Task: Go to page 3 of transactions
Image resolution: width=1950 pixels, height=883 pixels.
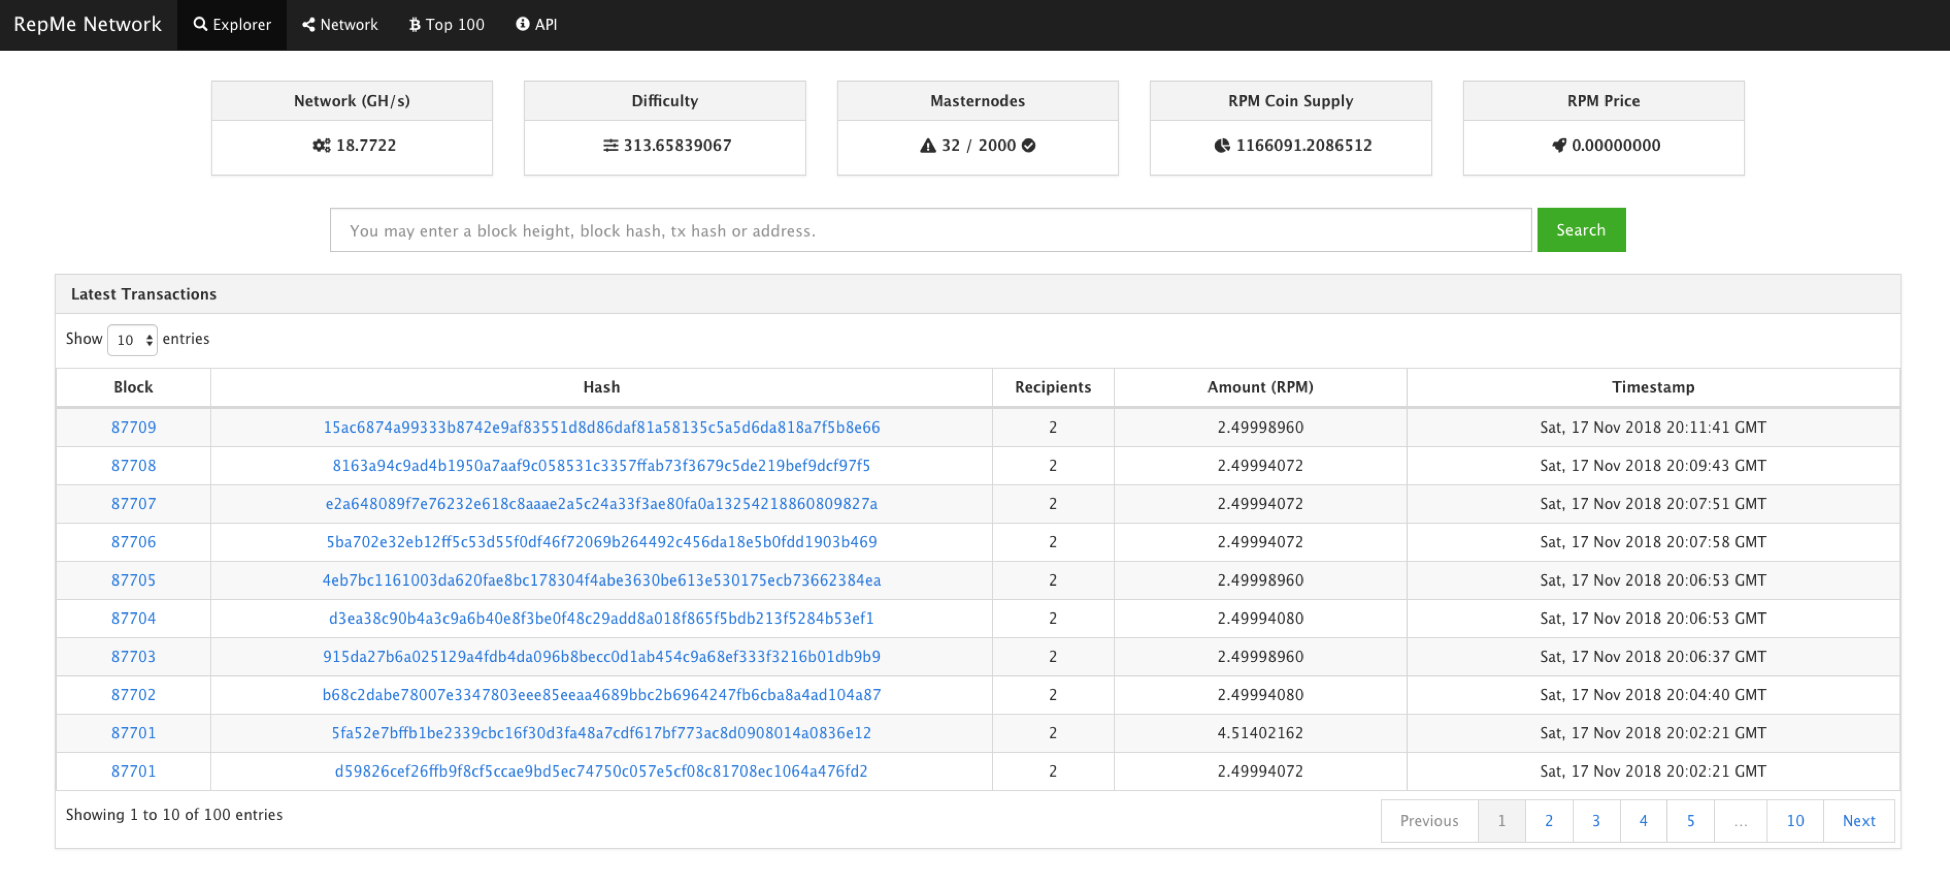Action: (1596, 821)
